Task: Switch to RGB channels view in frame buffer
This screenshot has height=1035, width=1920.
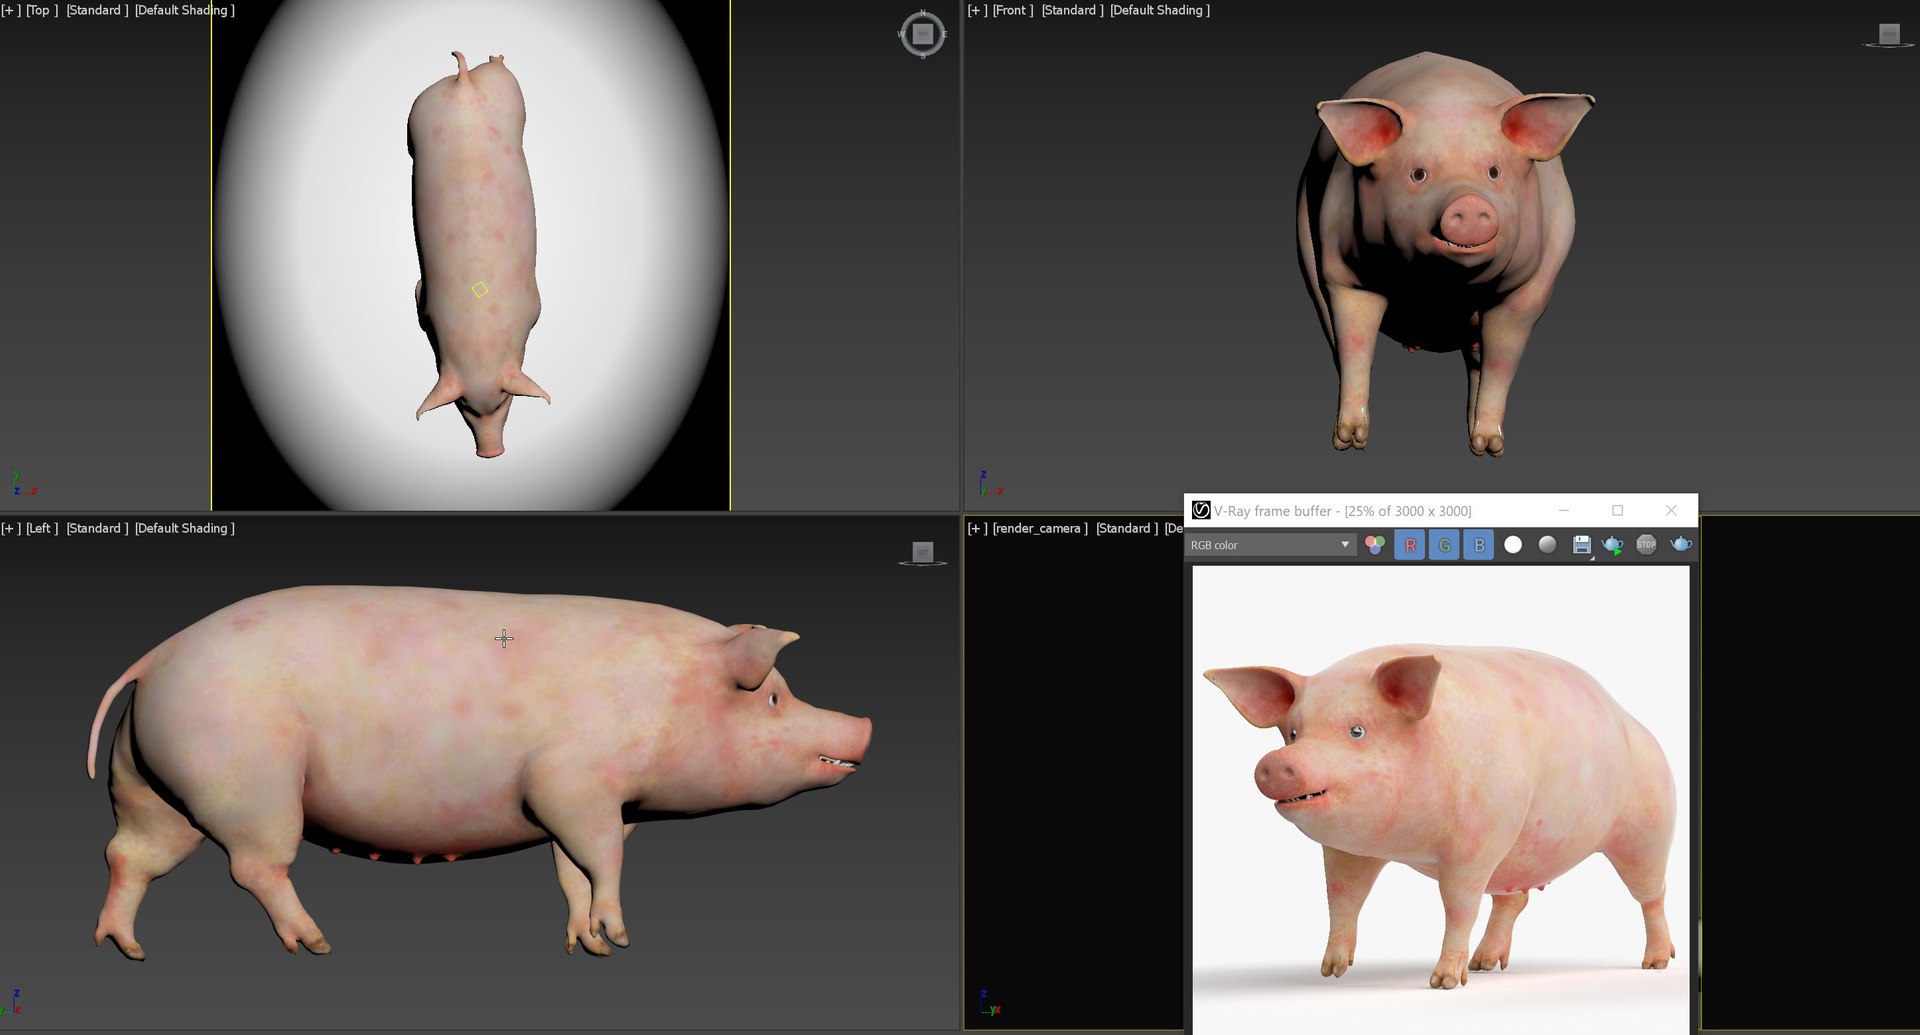Action: [1375, 545]
